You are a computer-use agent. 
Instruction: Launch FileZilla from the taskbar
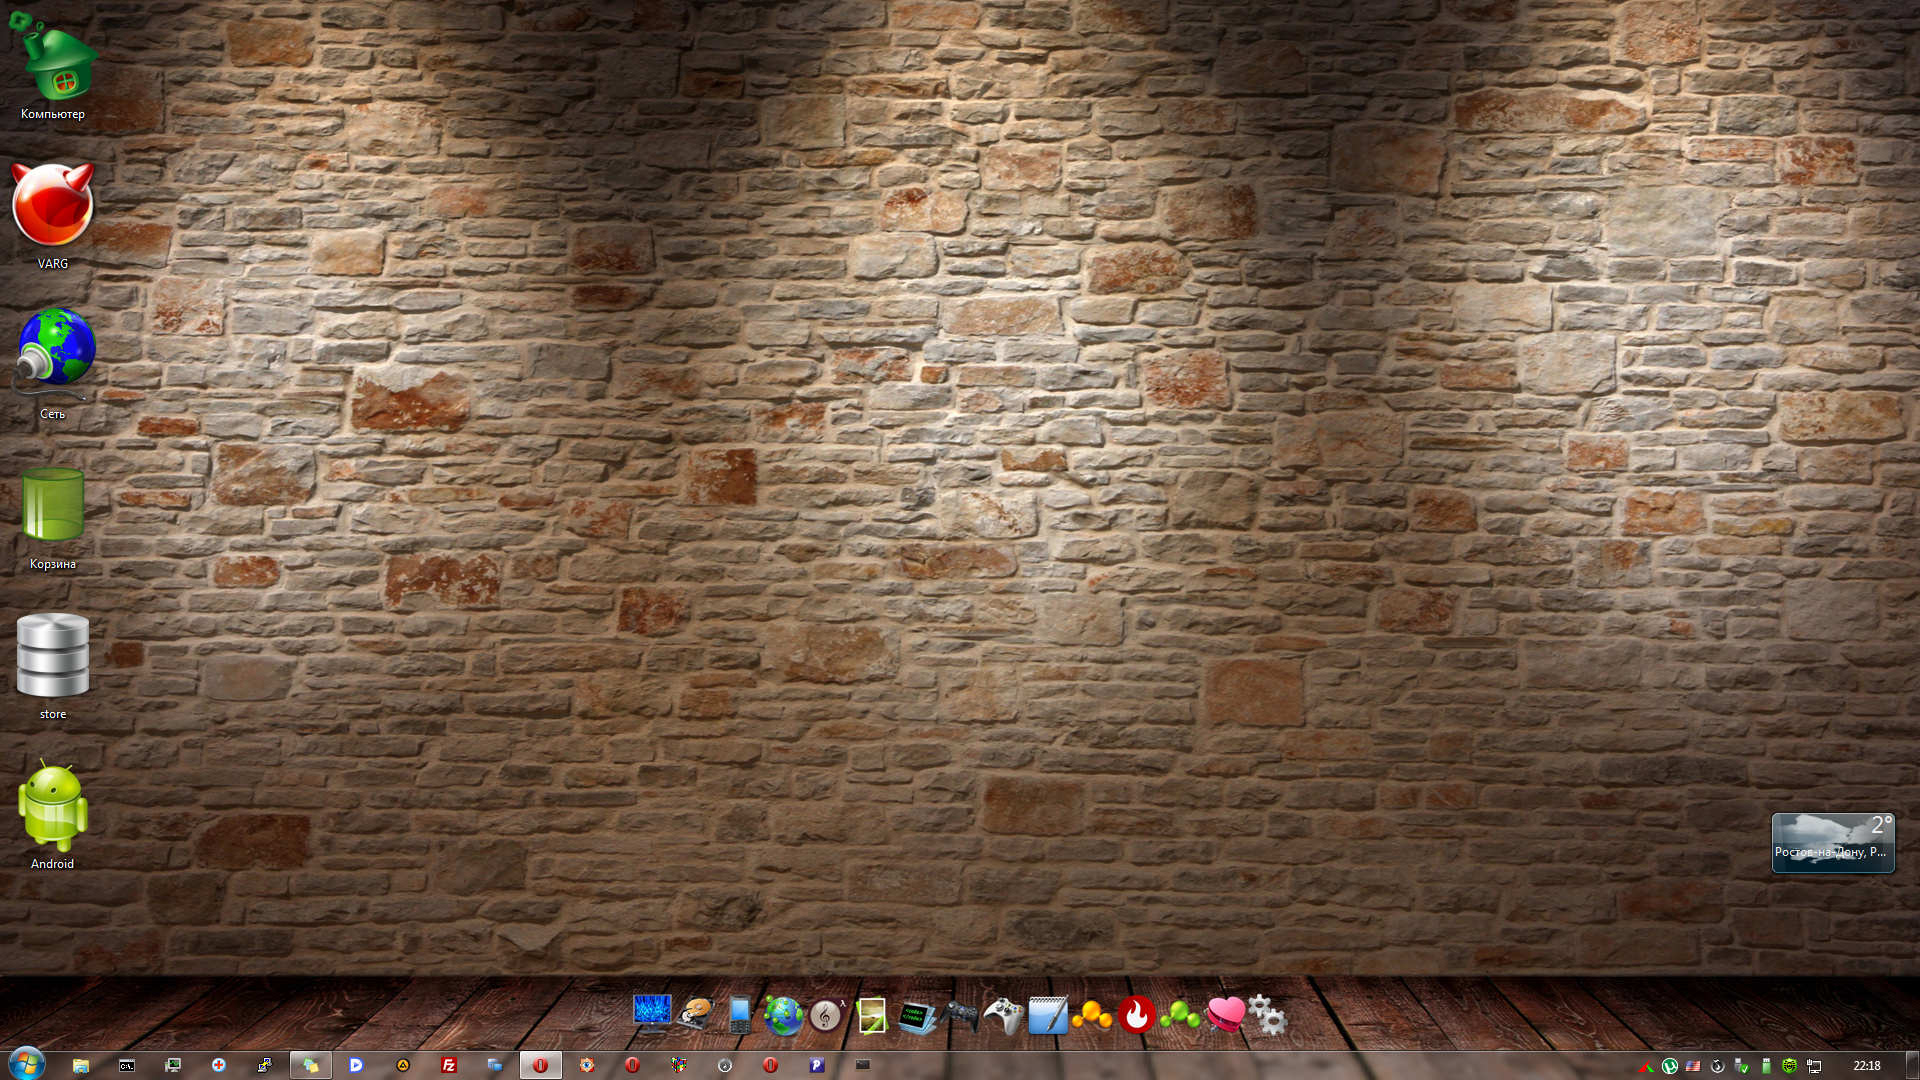coord(449,1065)
